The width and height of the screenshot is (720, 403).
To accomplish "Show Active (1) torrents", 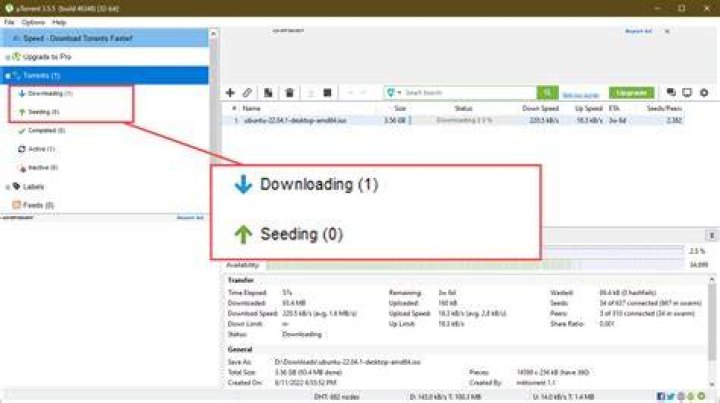I will [41, 149].
